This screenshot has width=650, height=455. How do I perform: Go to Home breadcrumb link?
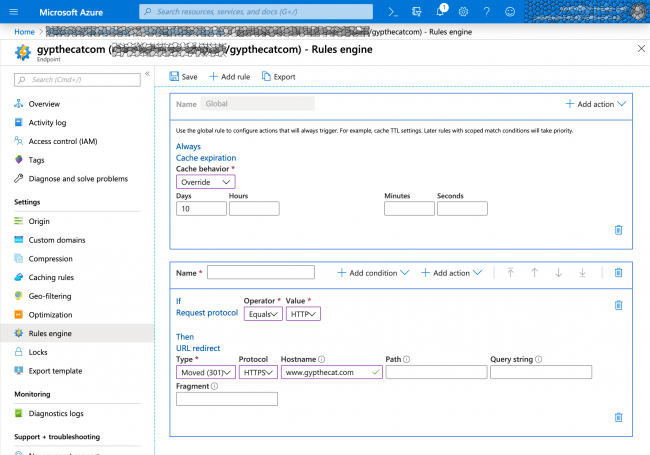tap(24, 32)
